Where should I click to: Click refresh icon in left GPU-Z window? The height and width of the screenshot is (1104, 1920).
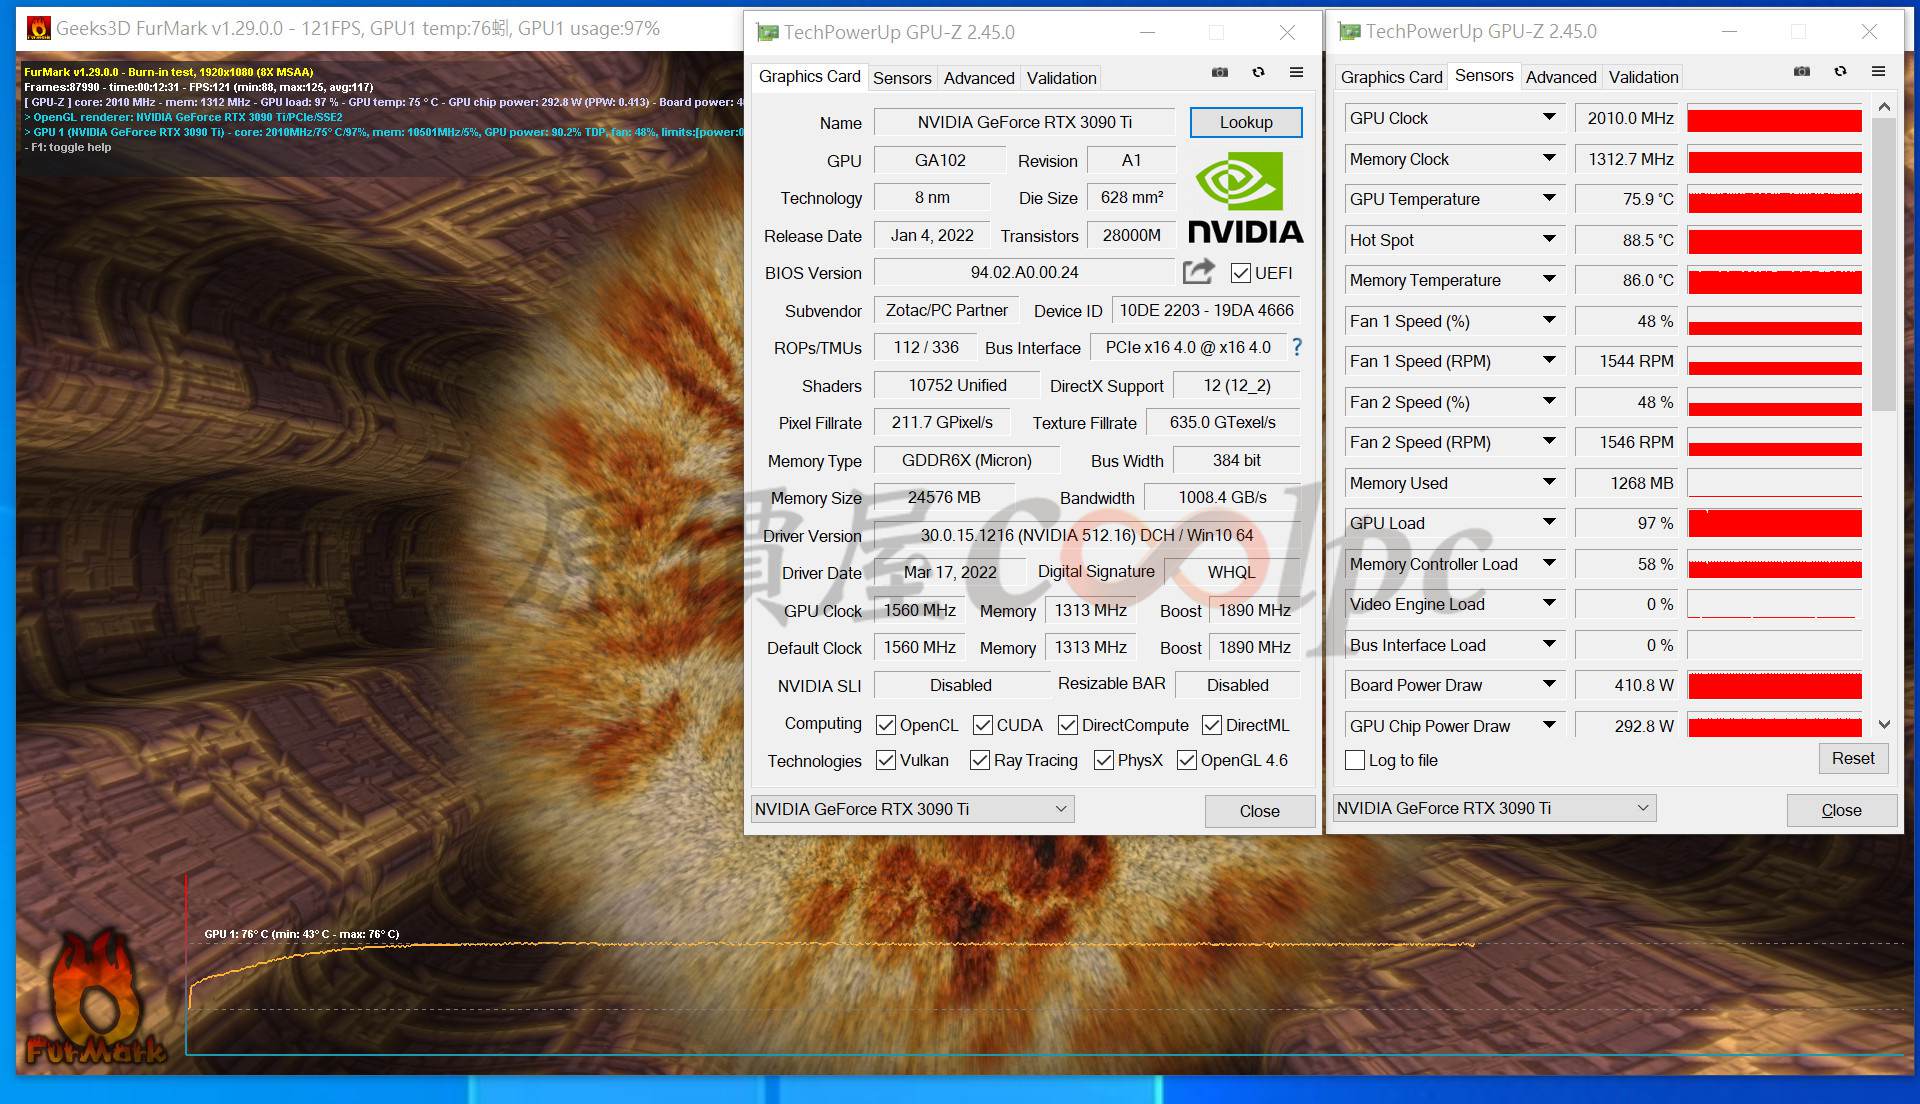(1258, 72)
